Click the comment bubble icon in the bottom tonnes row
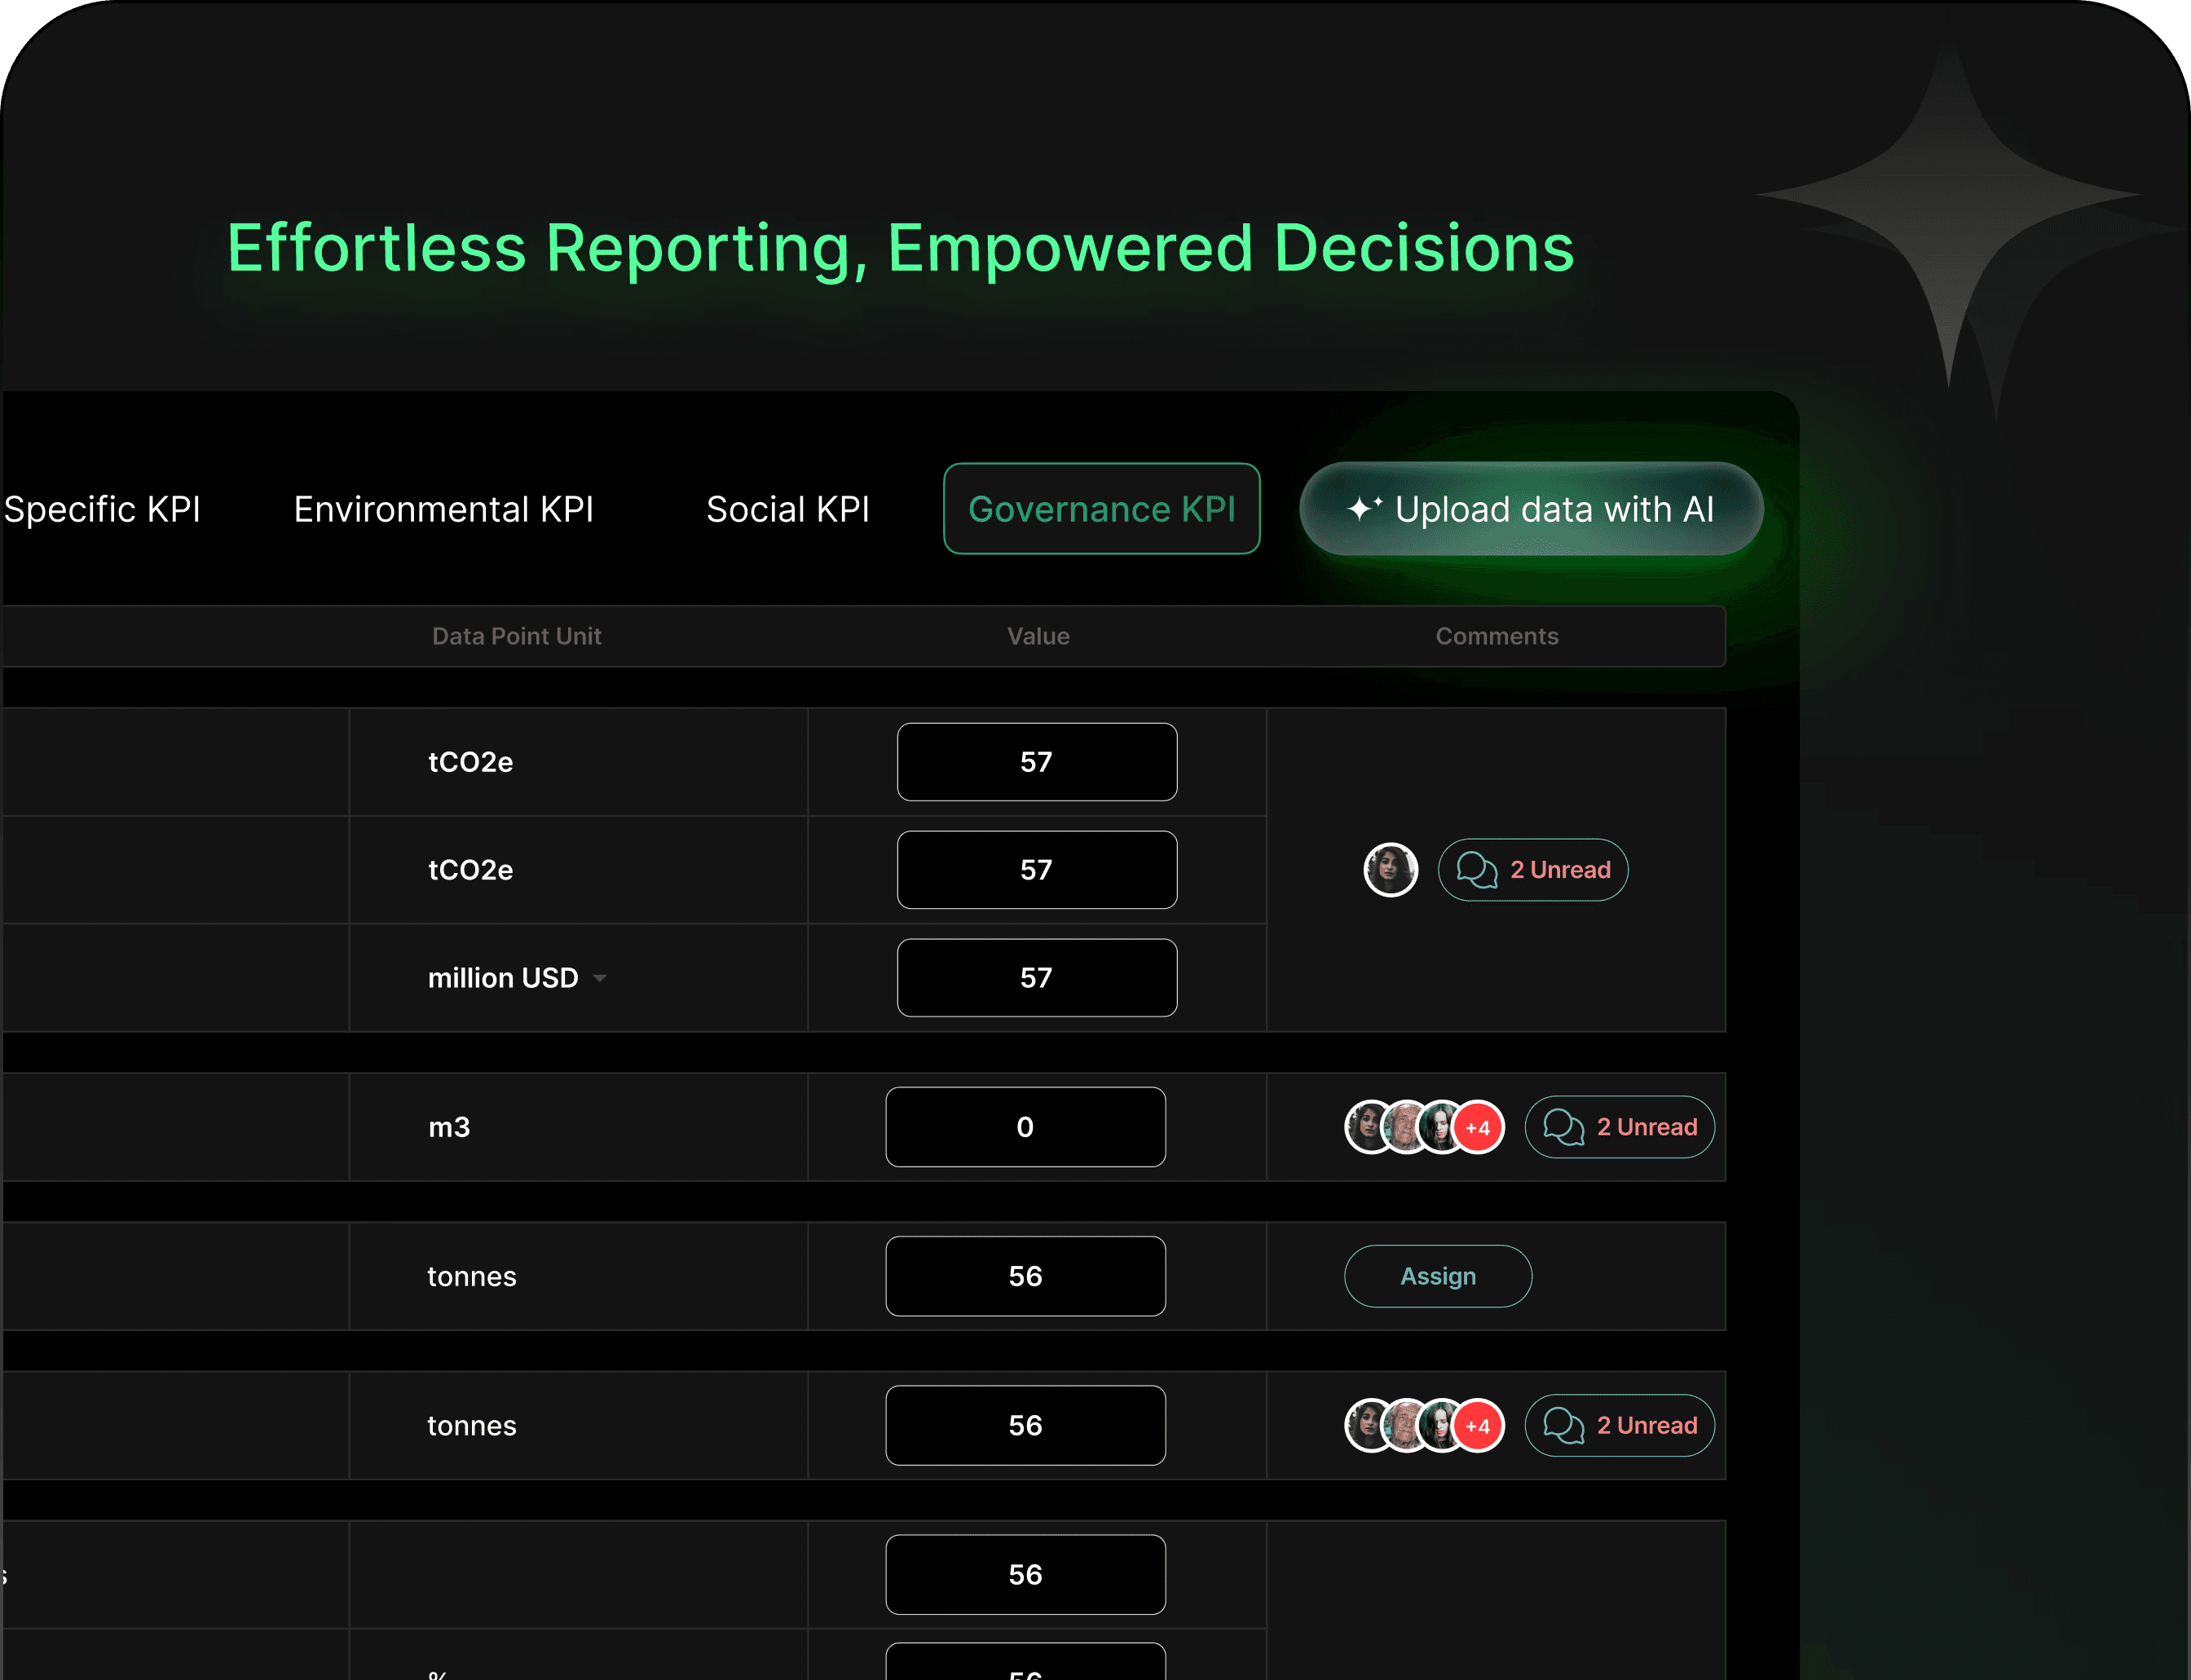Image resolution: width=2191 pixels, height=1680 pixels. [x=1563, y=1425]
